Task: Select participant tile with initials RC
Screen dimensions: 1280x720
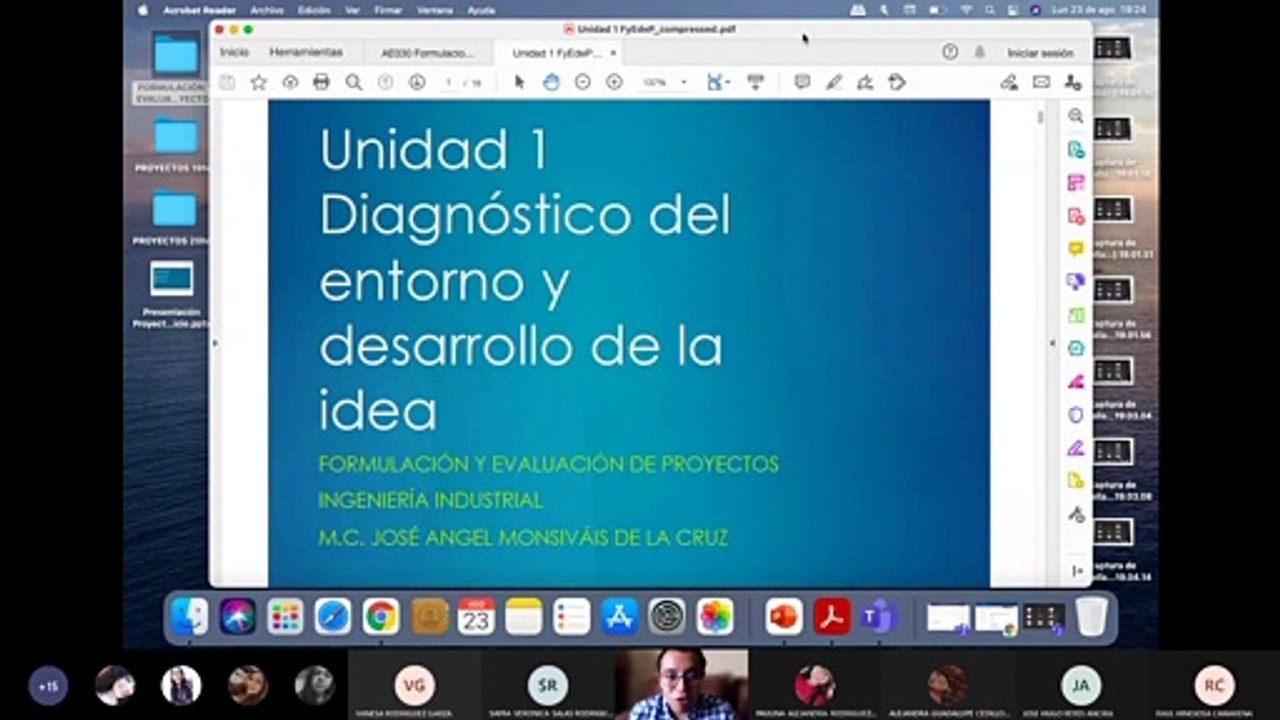Action: pos(1214,686)
